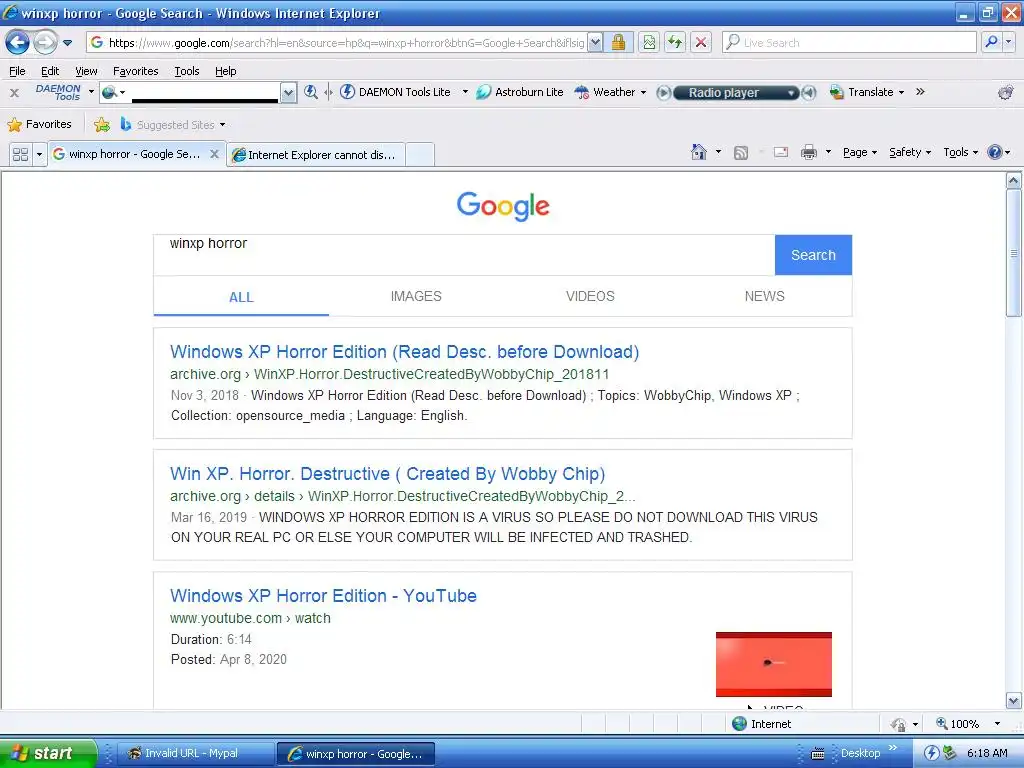This screenshot has height=768, width=1024.
Task: Open DAEMON Tools Lite toolbar button
Action: (396, 92)
